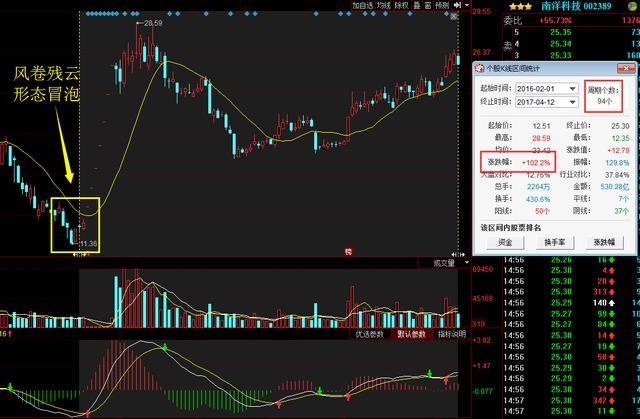
Task: Click the red golden-cross arrow at MACD bottom left
Action: pyautogui.click(x=88, y=413)
